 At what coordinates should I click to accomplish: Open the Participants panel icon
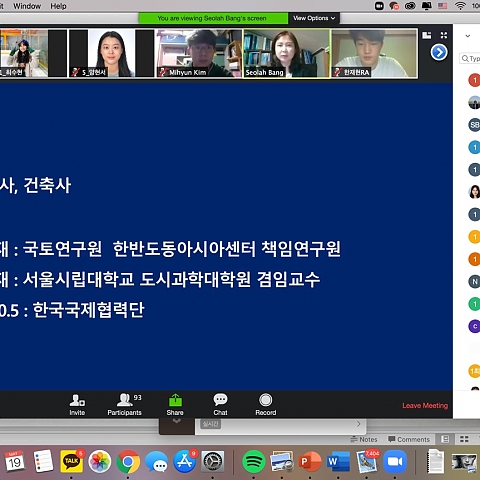tap(124, 404)
